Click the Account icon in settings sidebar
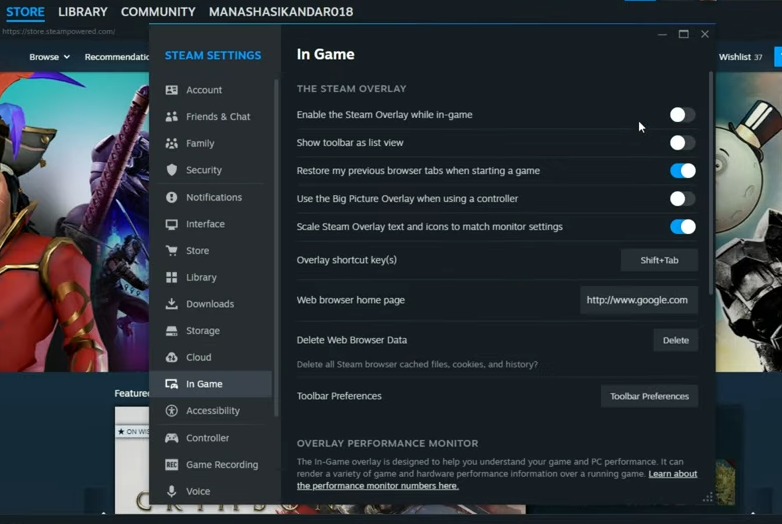782x524 pixels. pyautogui.click(x=171, y=90)
